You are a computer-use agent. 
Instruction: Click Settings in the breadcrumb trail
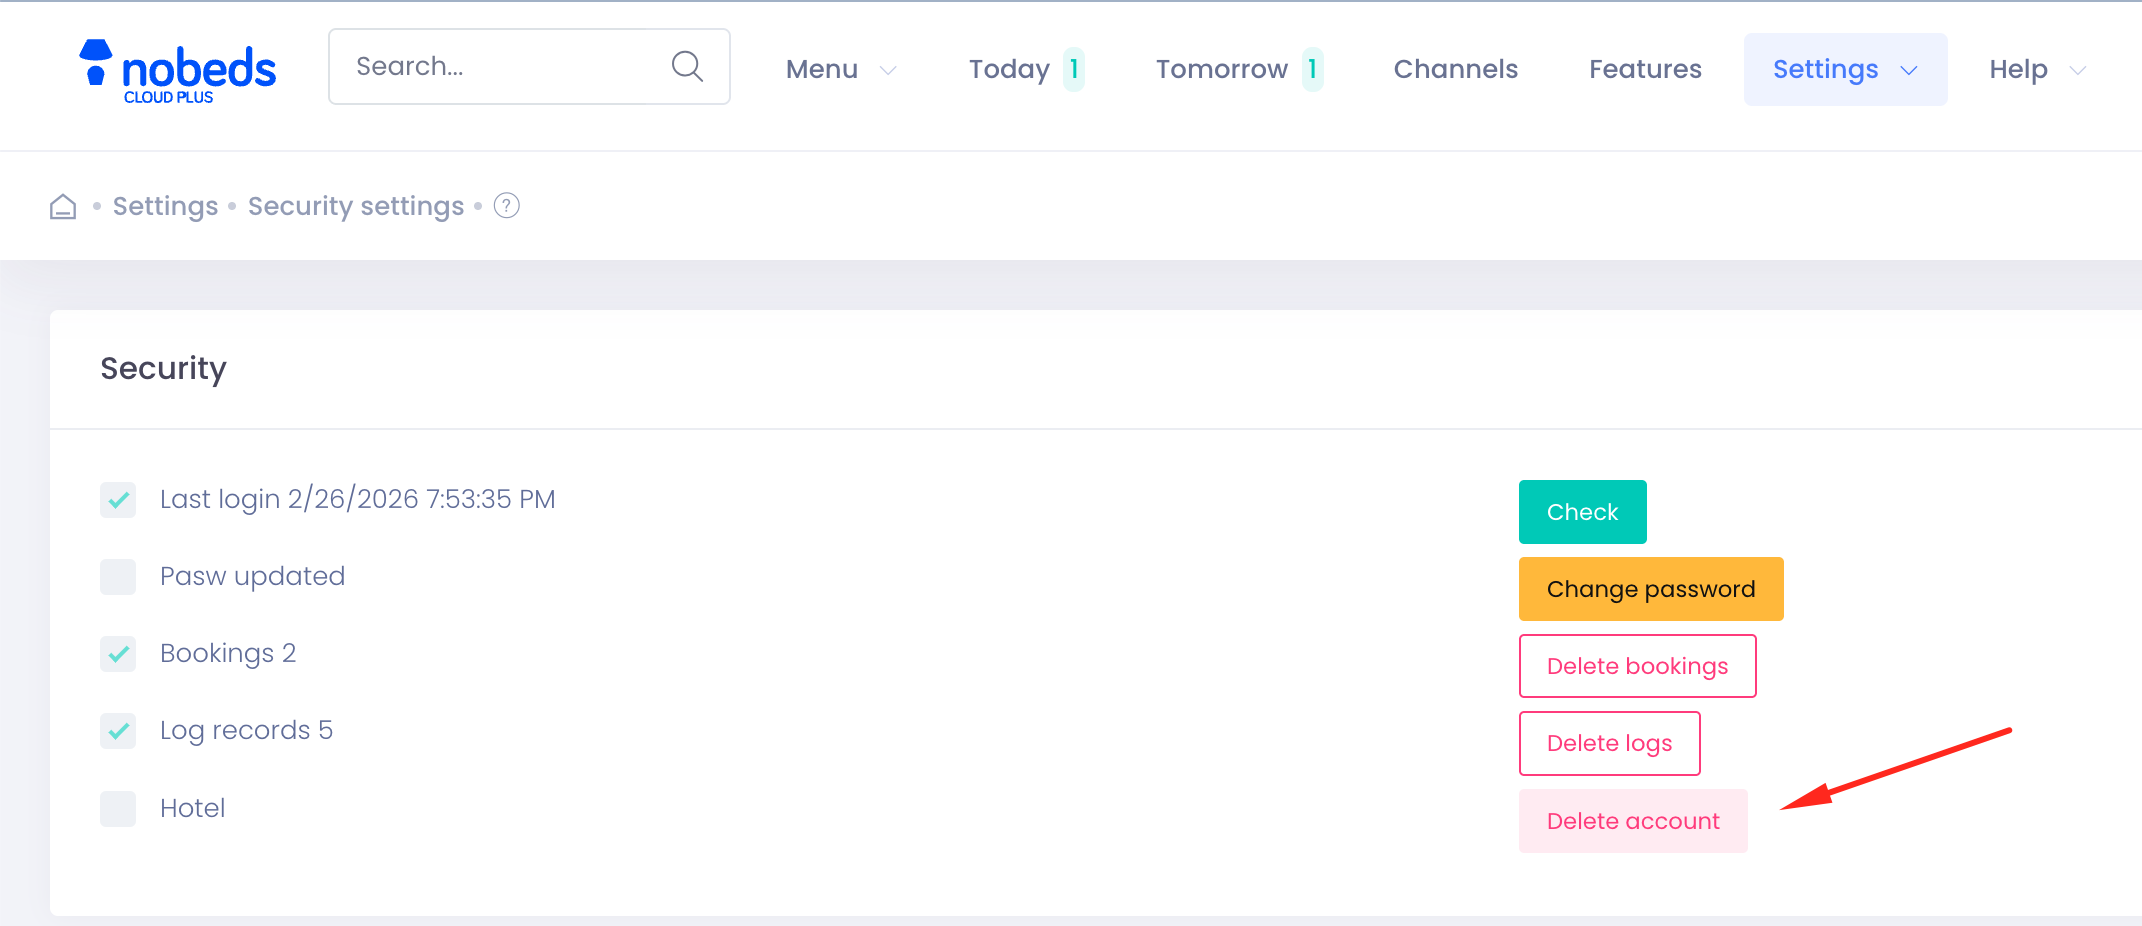click(165, 205)
